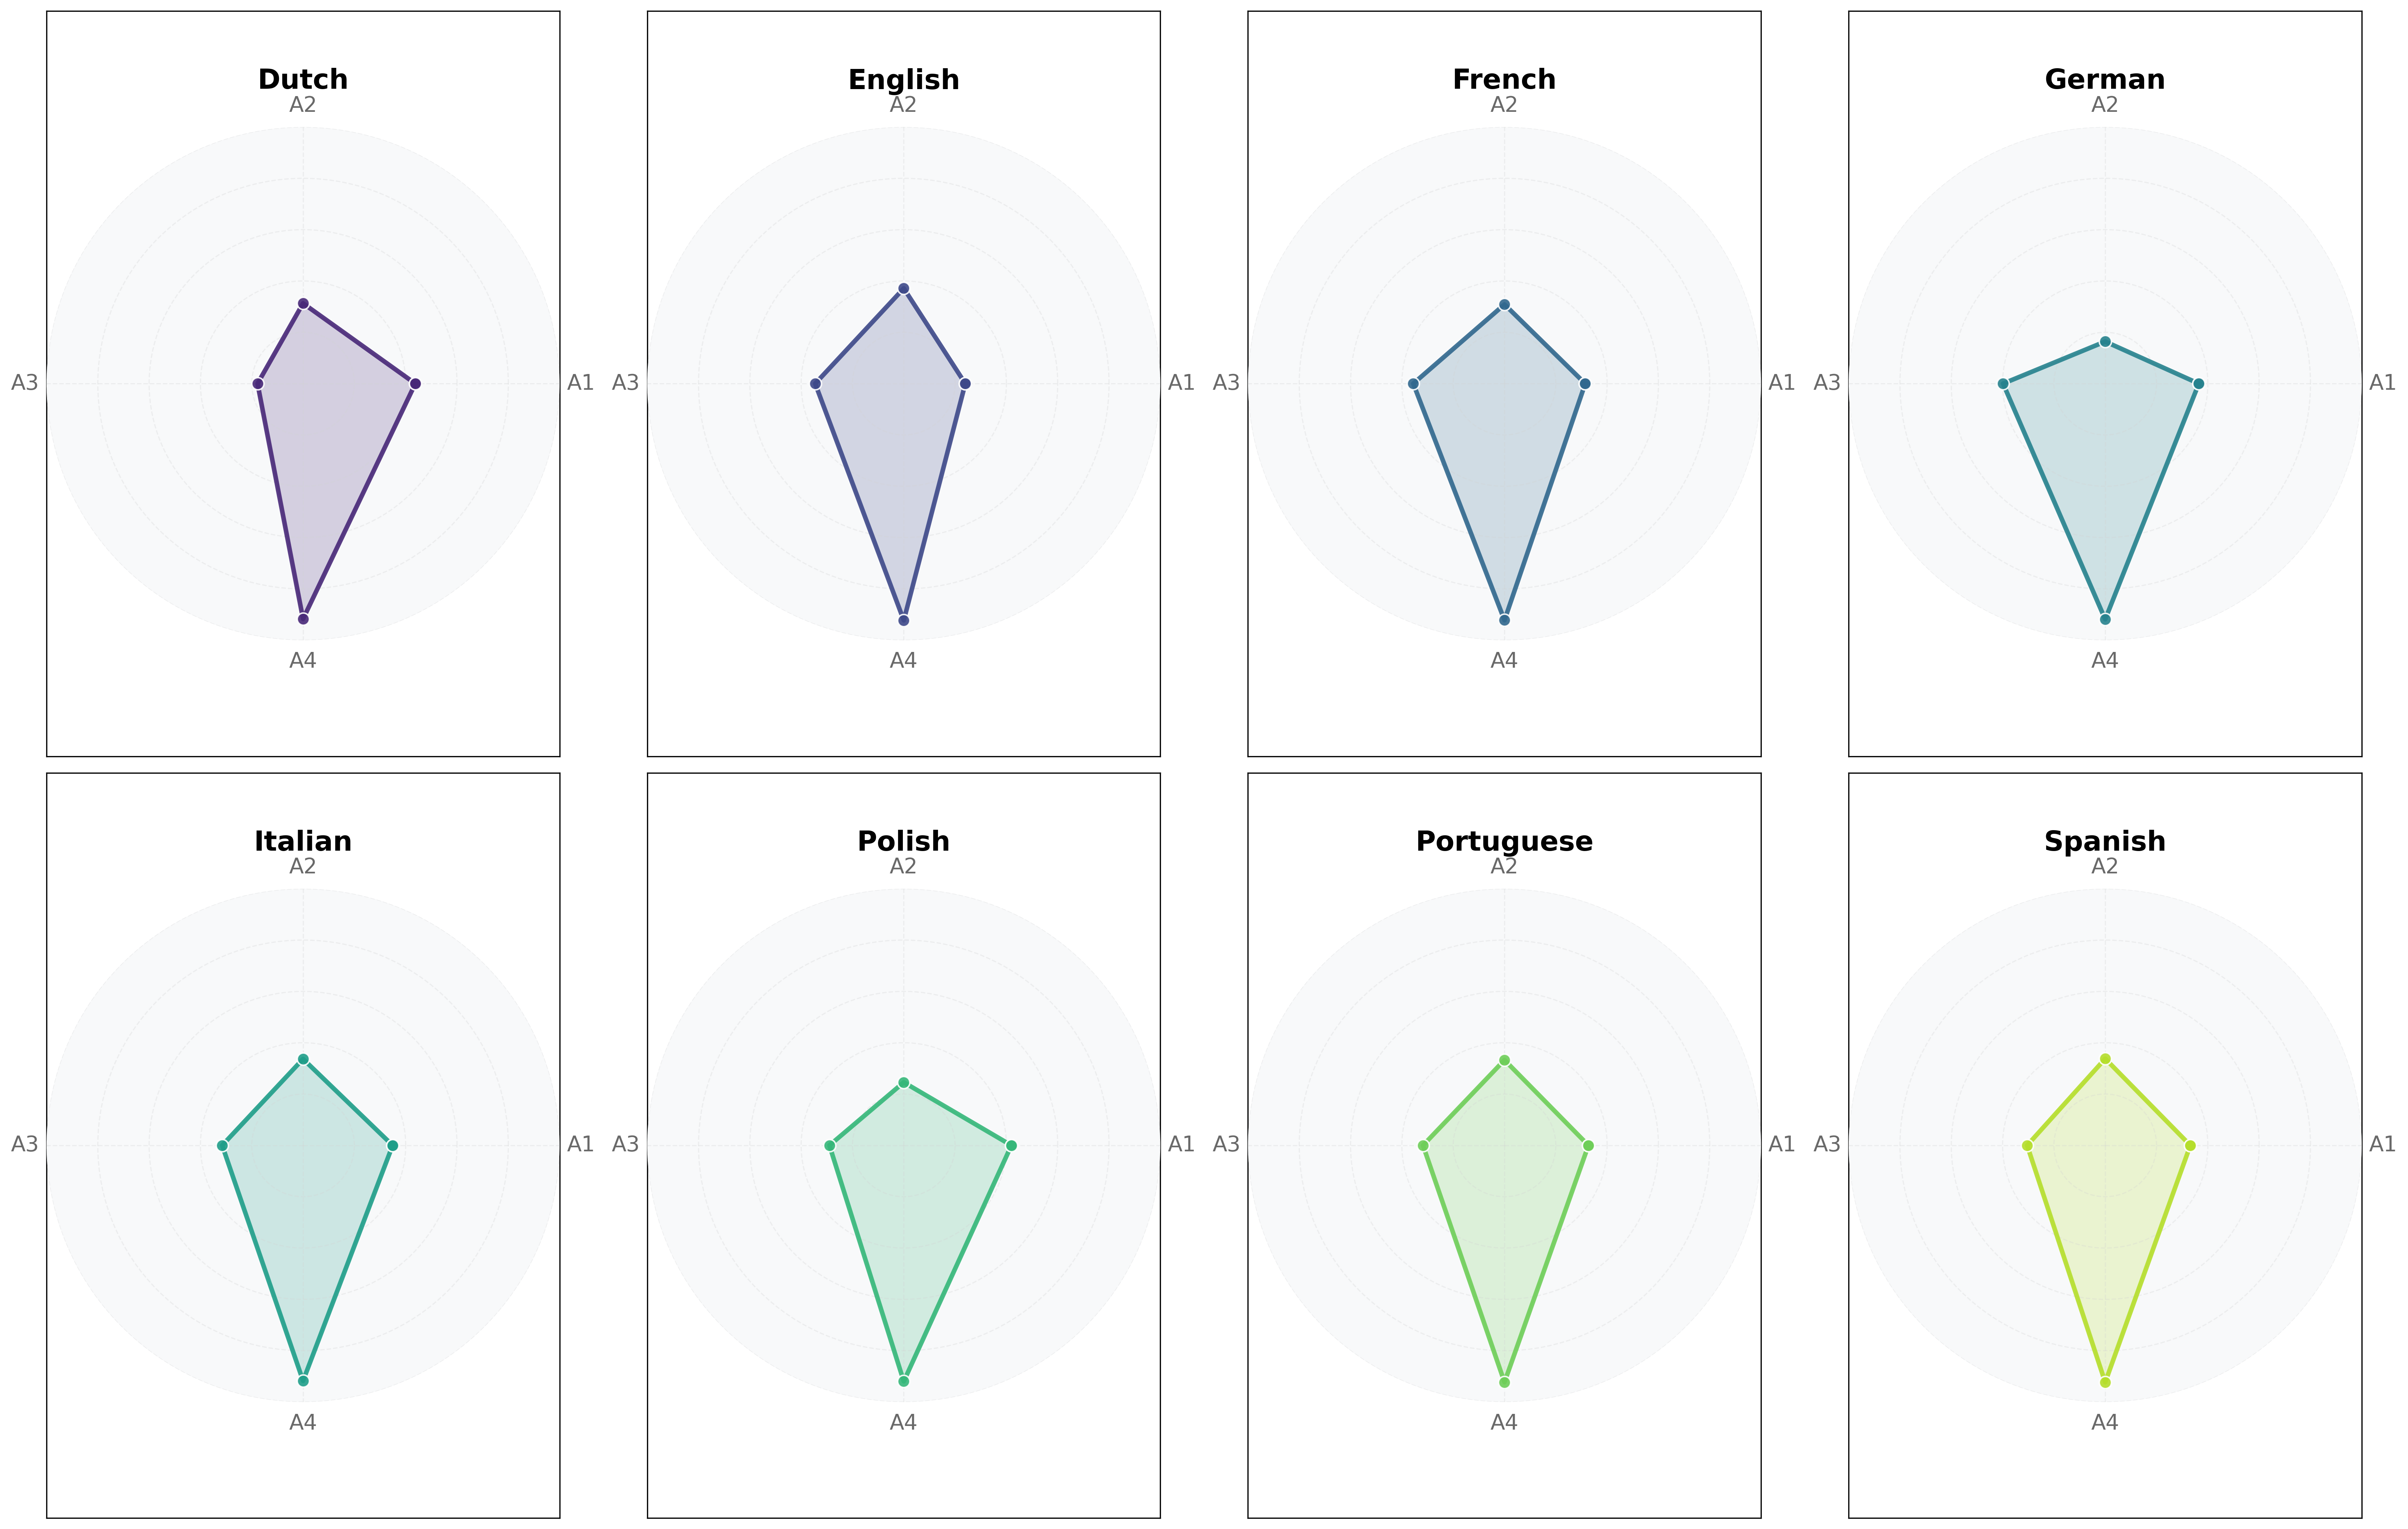Click the A1 axis label of German chart
This screenshot has width=2408, height=1529.
click(2383, 382)
